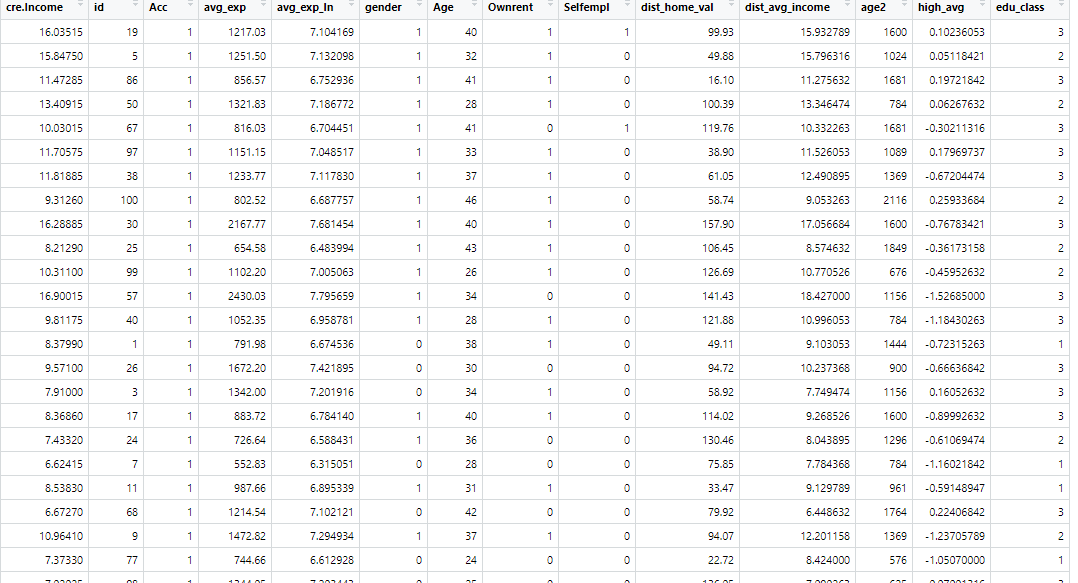The height and width of the screenshot is (583, 1078).
Task: Sort by the age2 column header
Action: point(883,8)
